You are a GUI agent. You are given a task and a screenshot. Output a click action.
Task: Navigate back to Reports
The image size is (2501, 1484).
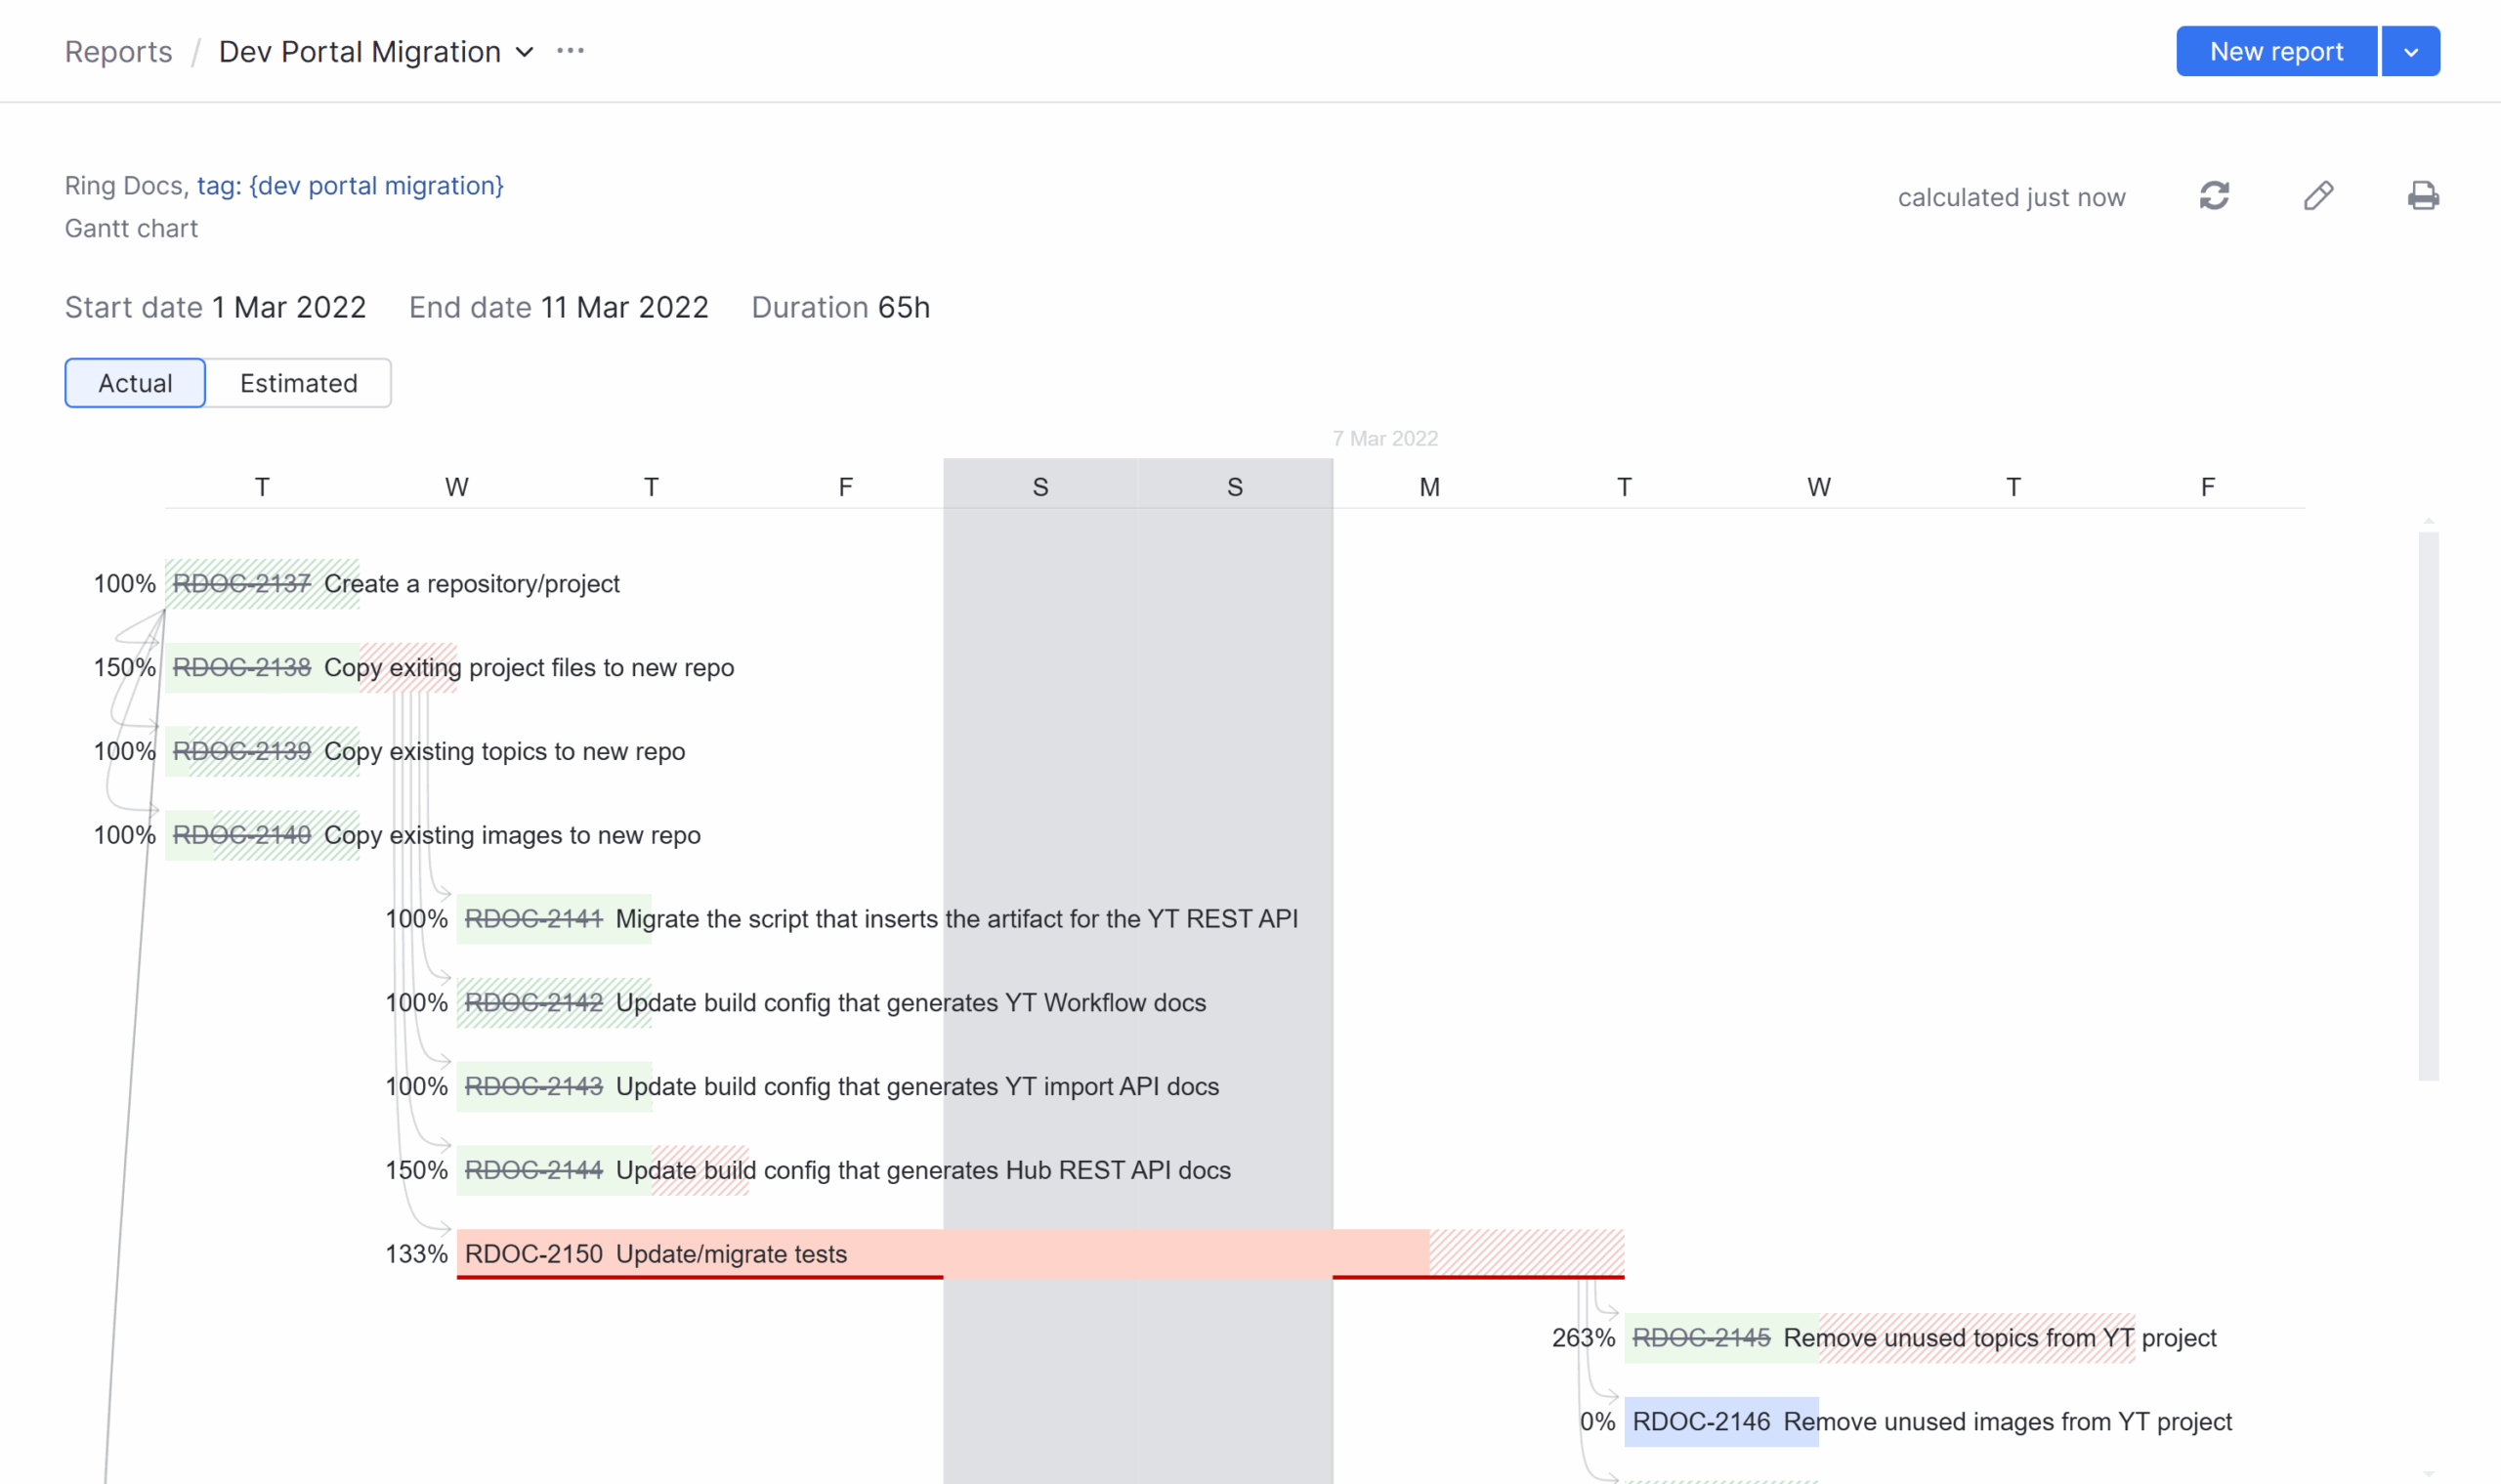[x=117, y=51]
